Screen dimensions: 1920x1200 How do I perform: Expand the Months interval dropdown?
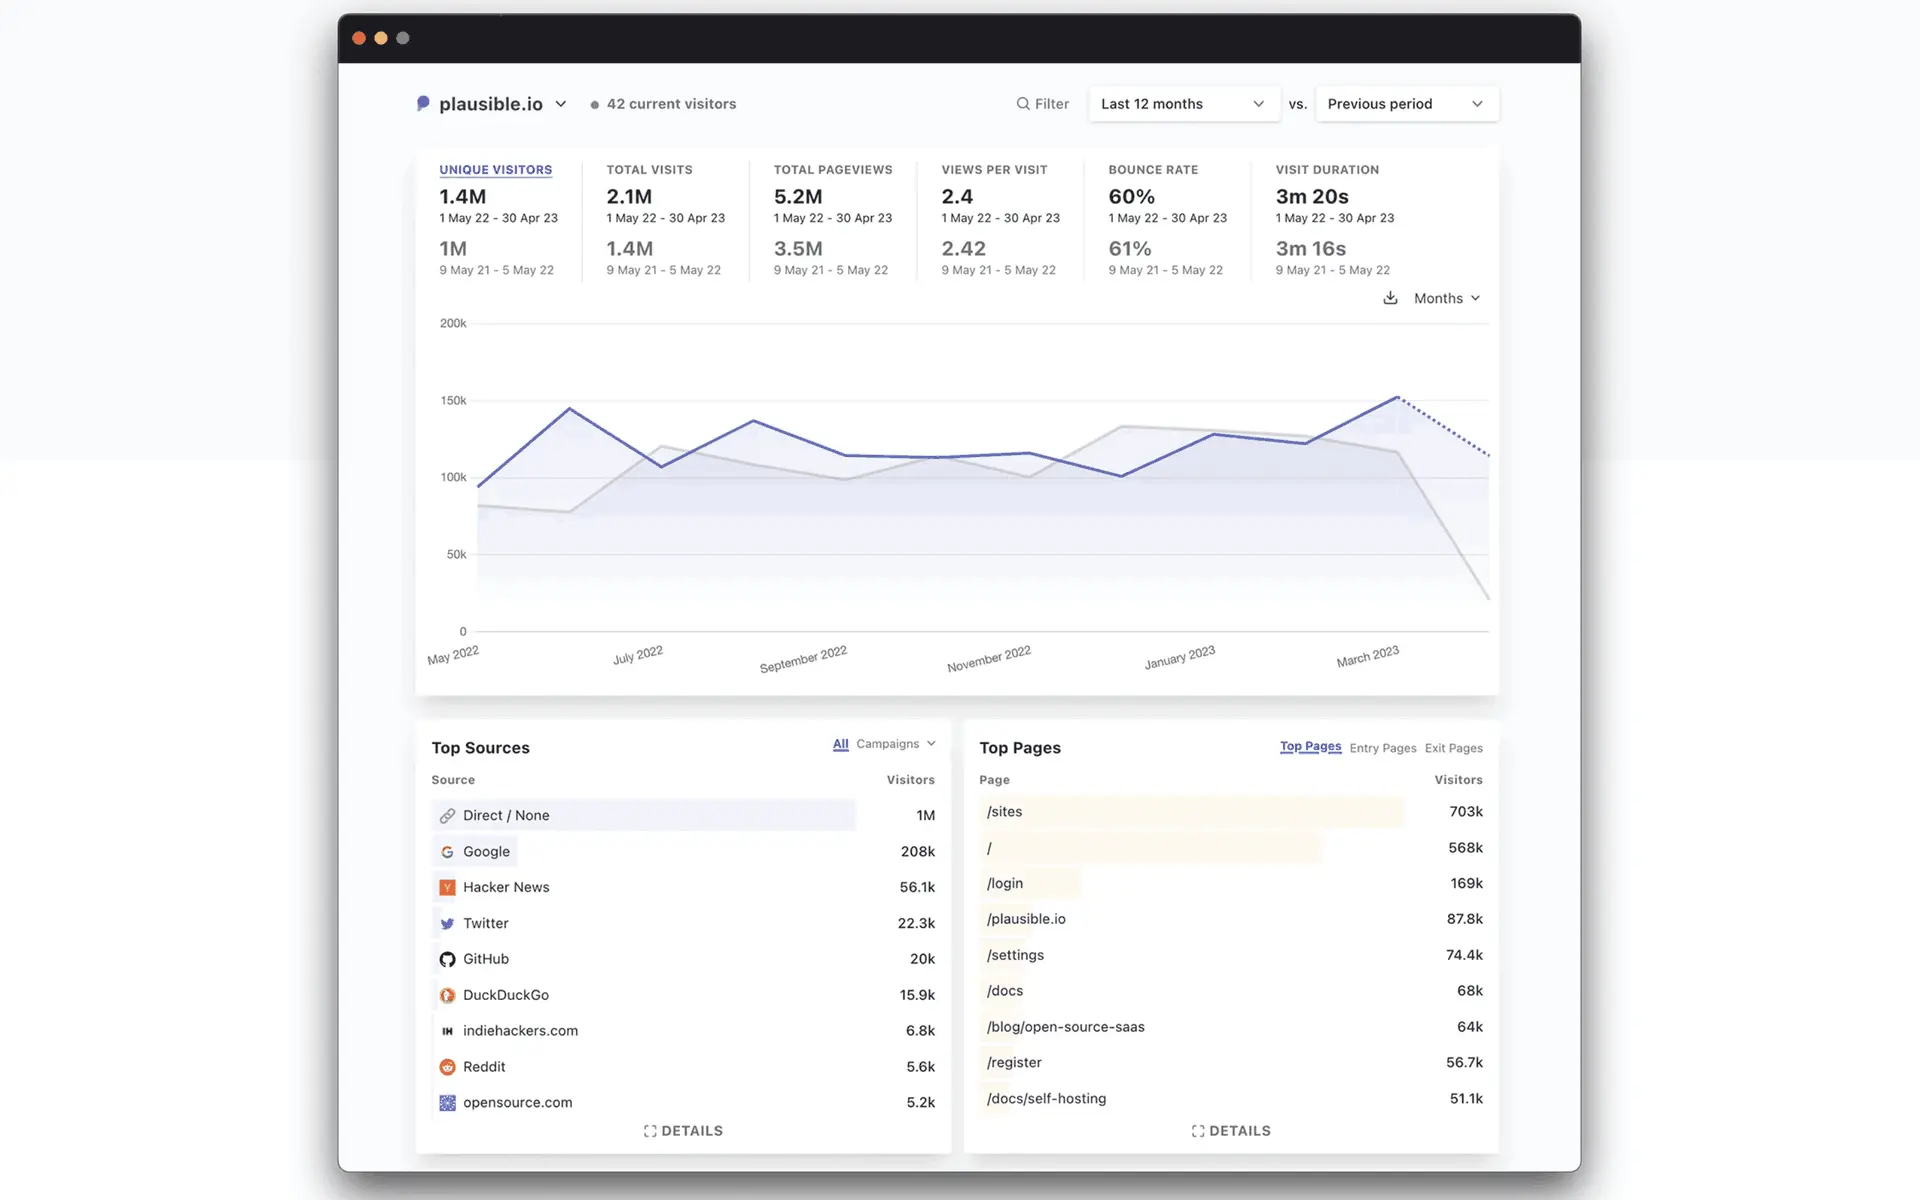pos(1446,298)
